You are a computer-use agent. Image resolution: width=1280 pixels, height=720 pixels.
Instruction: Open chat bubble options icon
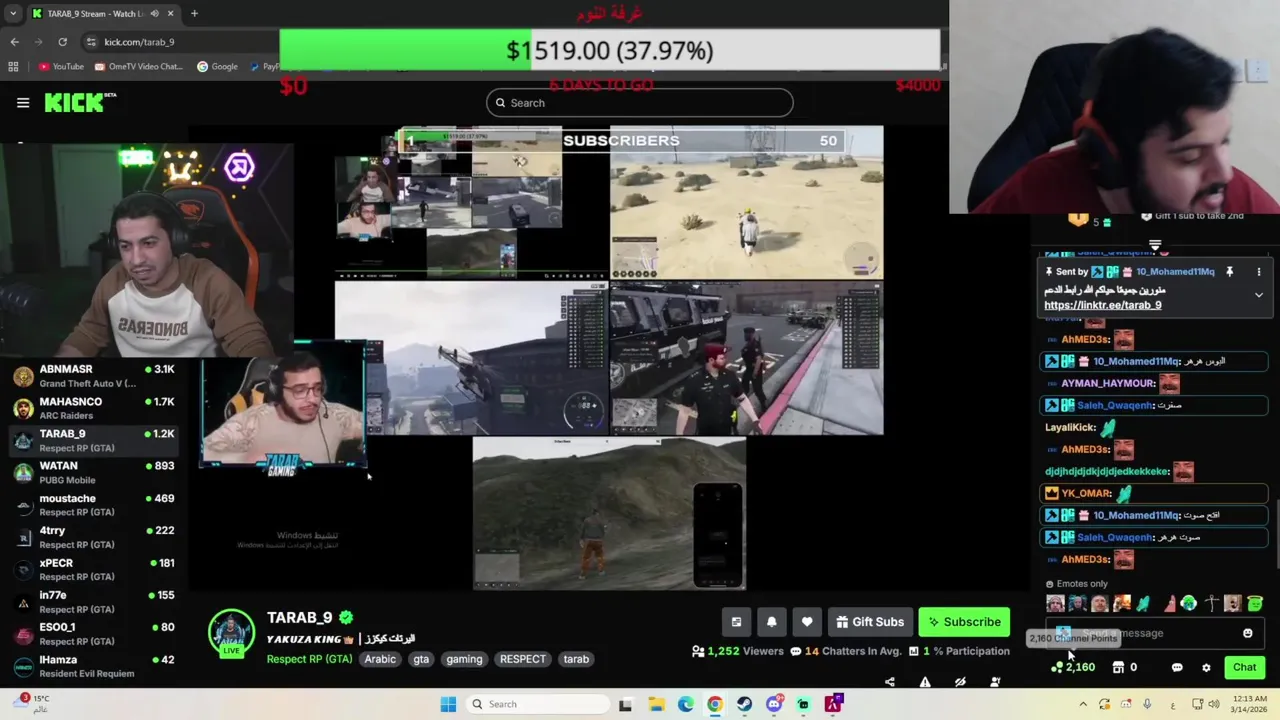(1177, 667)
